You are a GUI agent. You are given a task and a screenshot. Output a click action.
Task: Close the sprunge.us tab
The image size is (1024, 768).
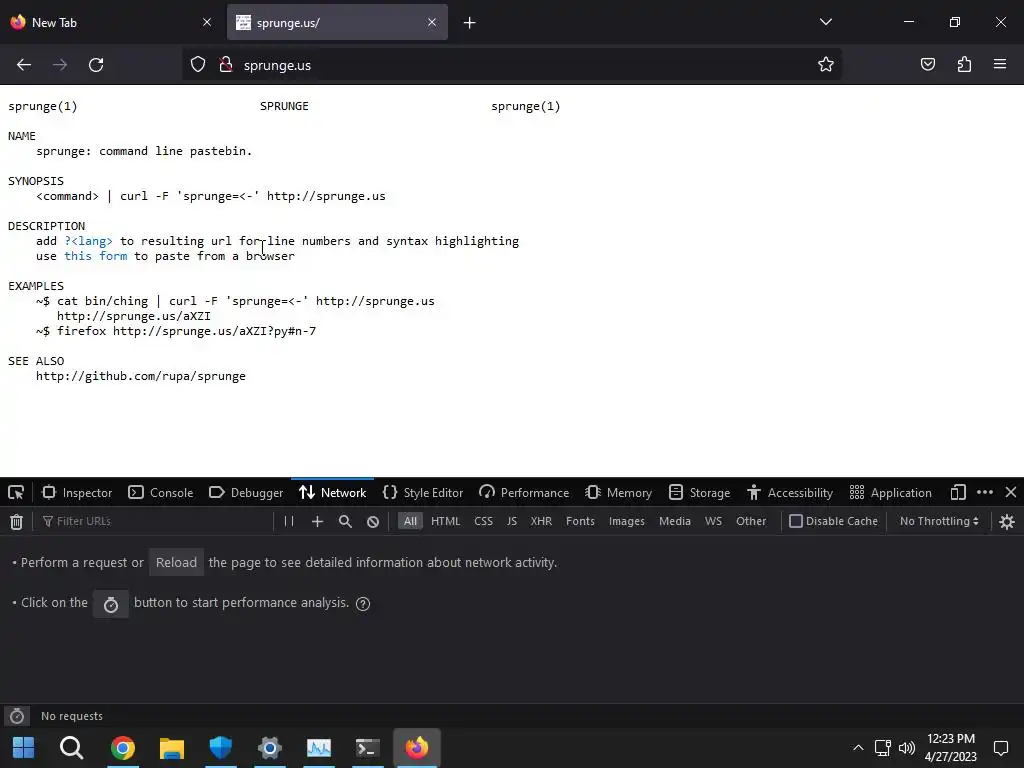point(432,22)
